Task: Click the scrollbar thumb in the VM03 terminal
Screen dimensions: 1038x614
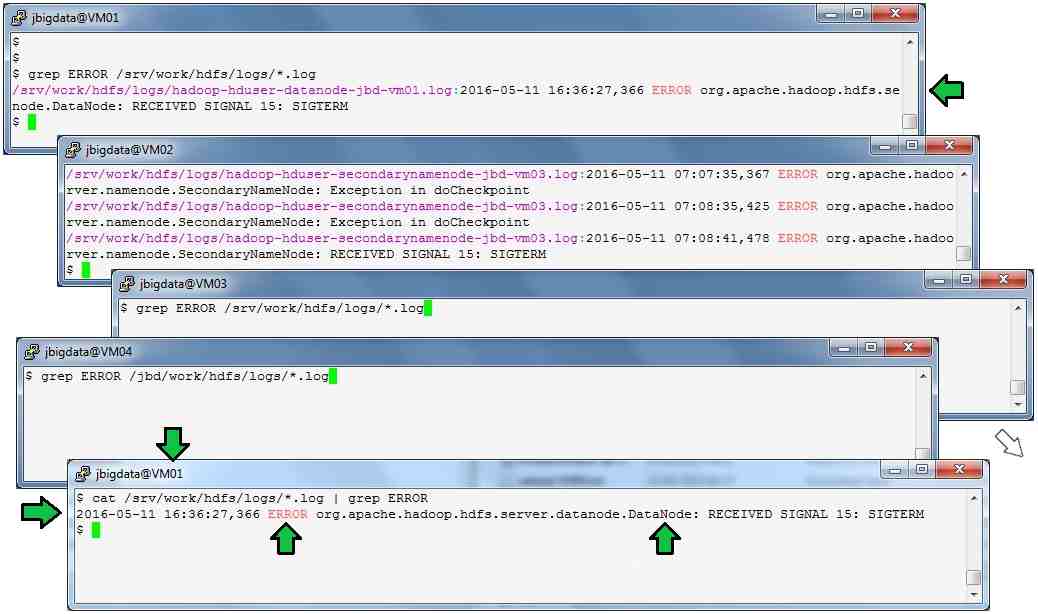Action: click(x=1017, y=388)
